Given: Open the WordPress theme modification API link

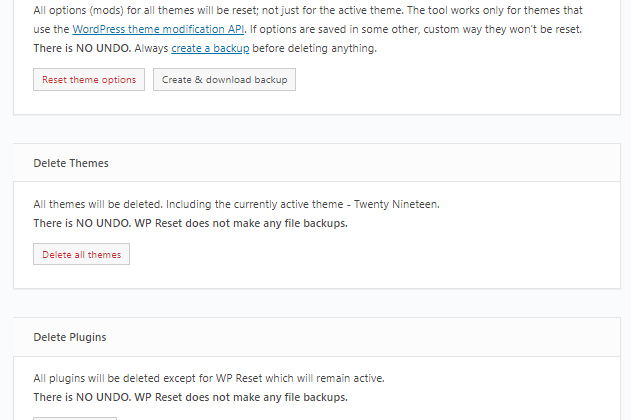Looking at the screenshot, I should point(158,29).
